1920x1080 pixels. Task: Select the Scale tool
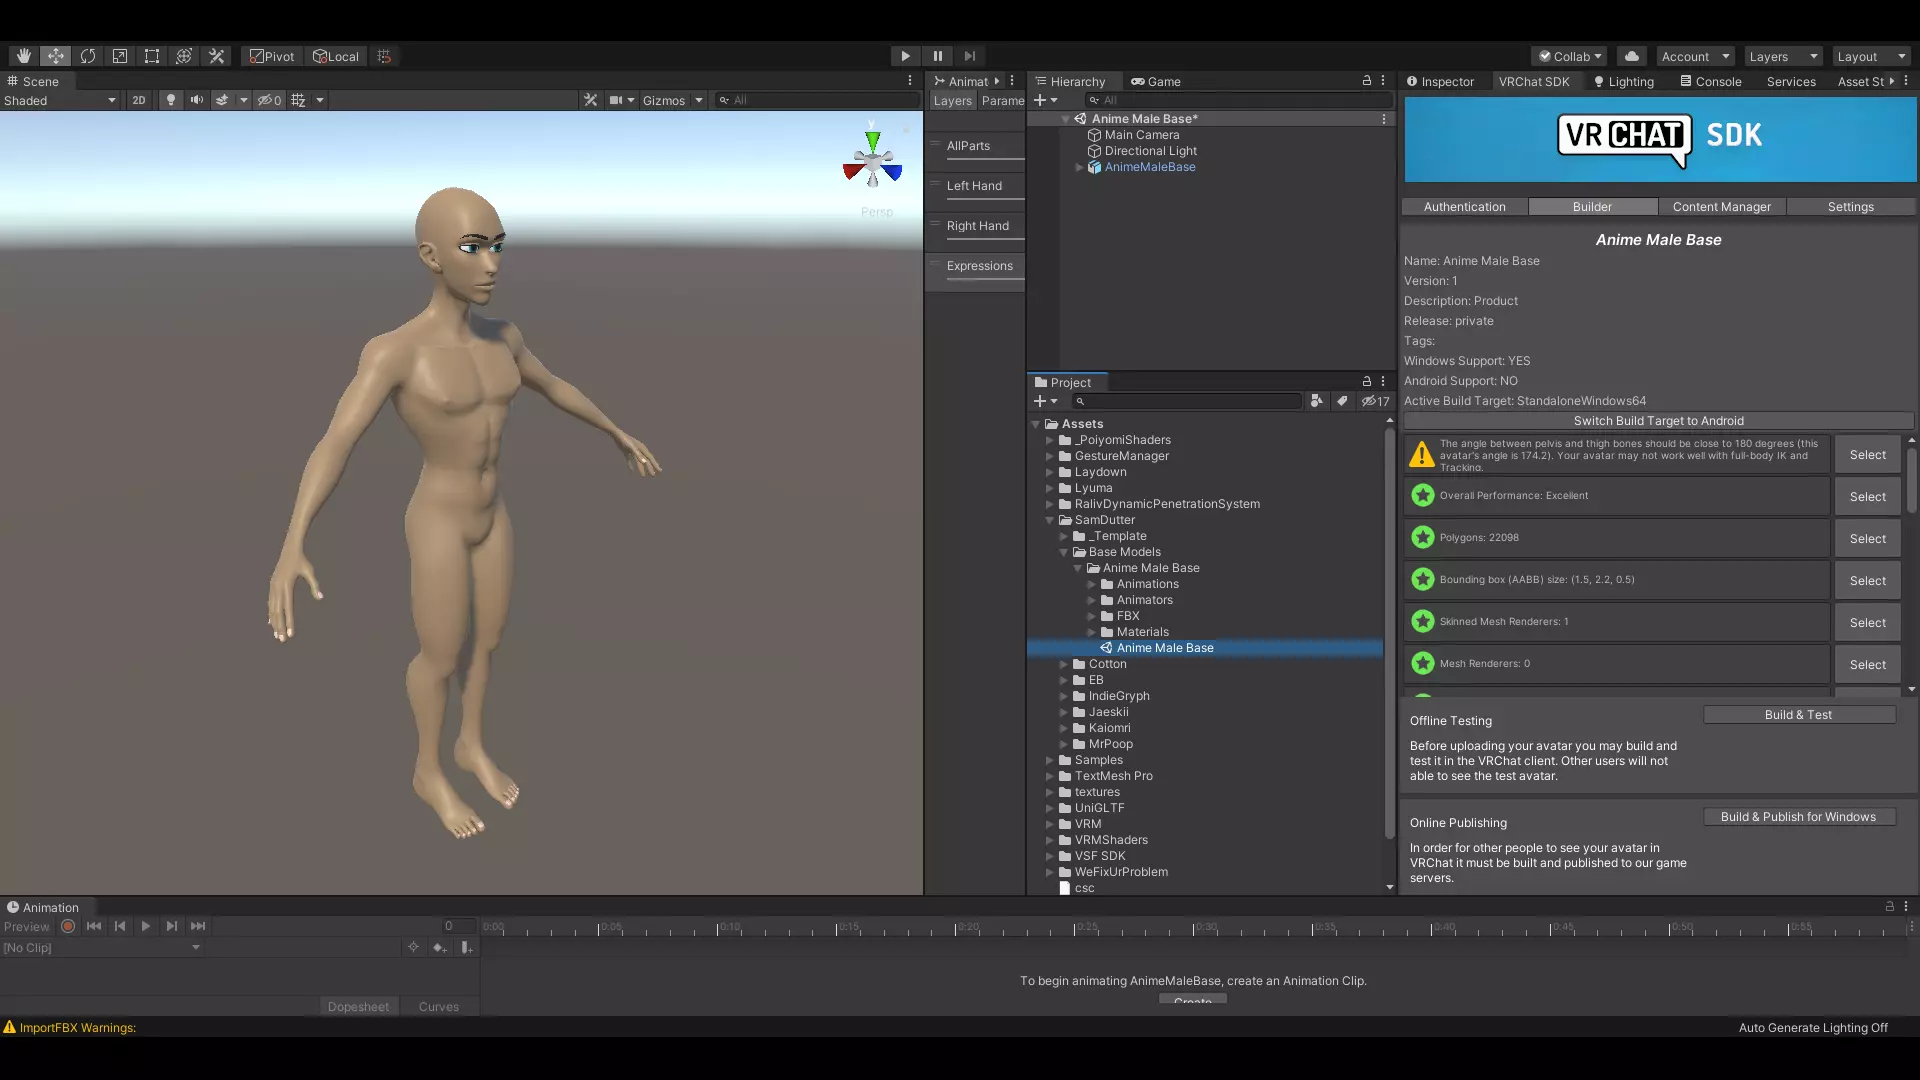click(x=120, y=56)
